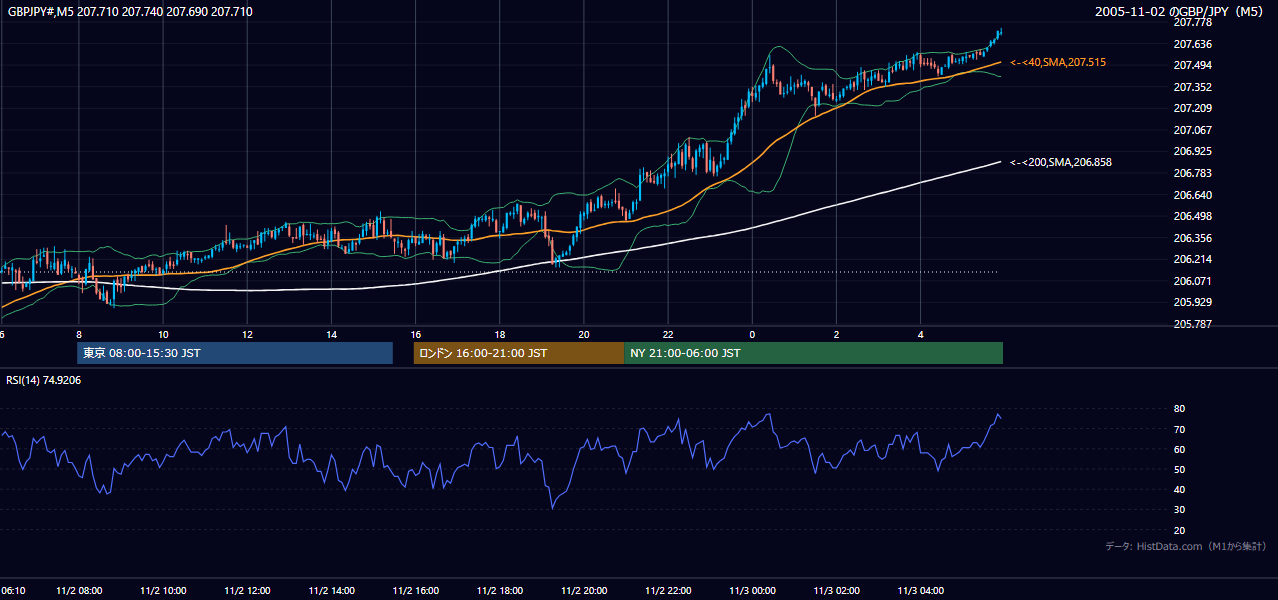Screen dimensions: 1278x600
Task: Click RSI scale value 30
Action: click(1180, 510)
